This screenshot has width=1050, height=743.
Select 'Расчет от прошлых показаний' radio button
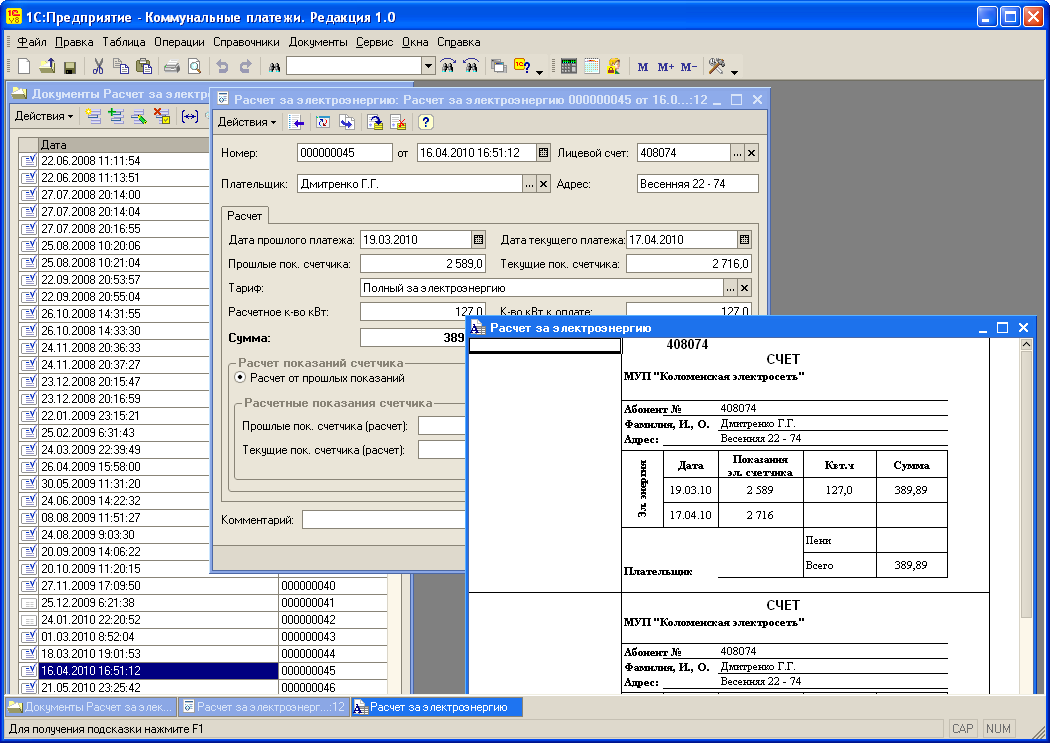coord(240,378)
